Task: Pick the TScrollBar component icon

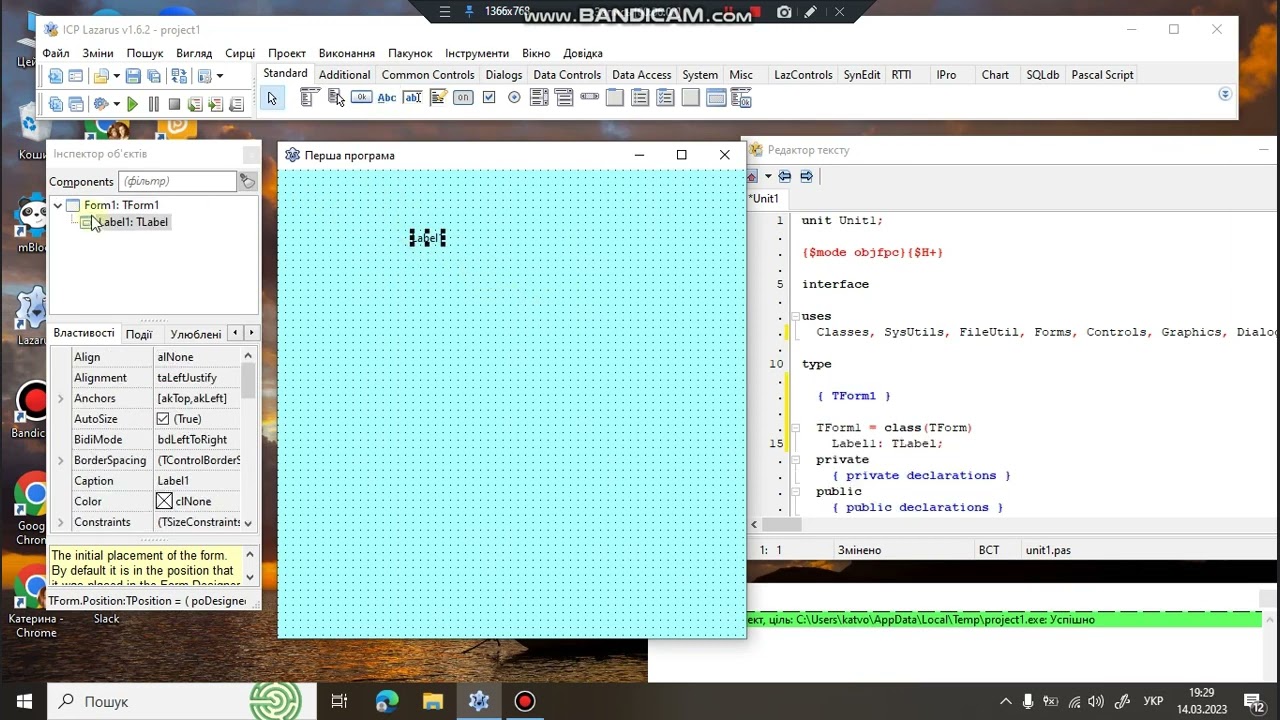Action: pos(589,97)
